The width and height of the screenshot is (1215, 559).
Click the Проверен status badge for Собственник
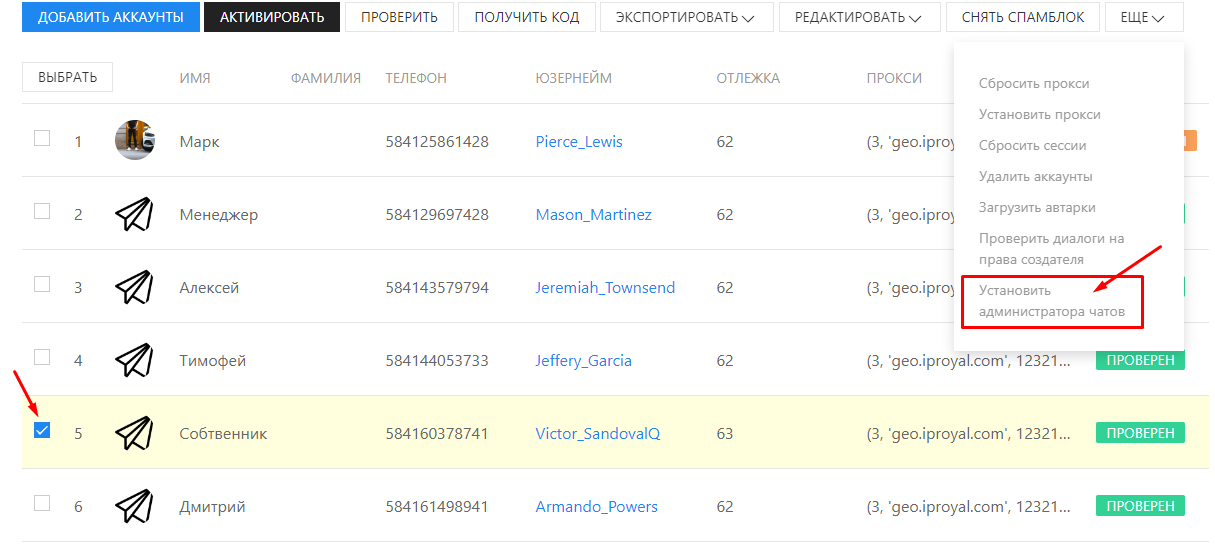point(1140,433)
